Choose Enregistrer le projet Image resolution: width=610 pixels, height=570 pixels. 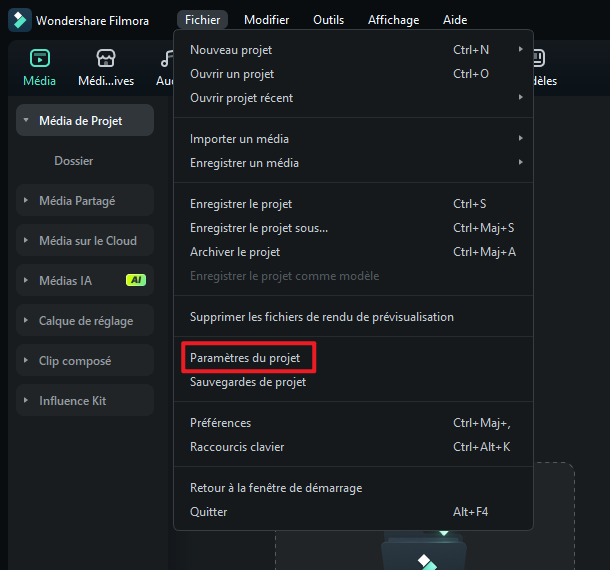[x=353, y=204]
